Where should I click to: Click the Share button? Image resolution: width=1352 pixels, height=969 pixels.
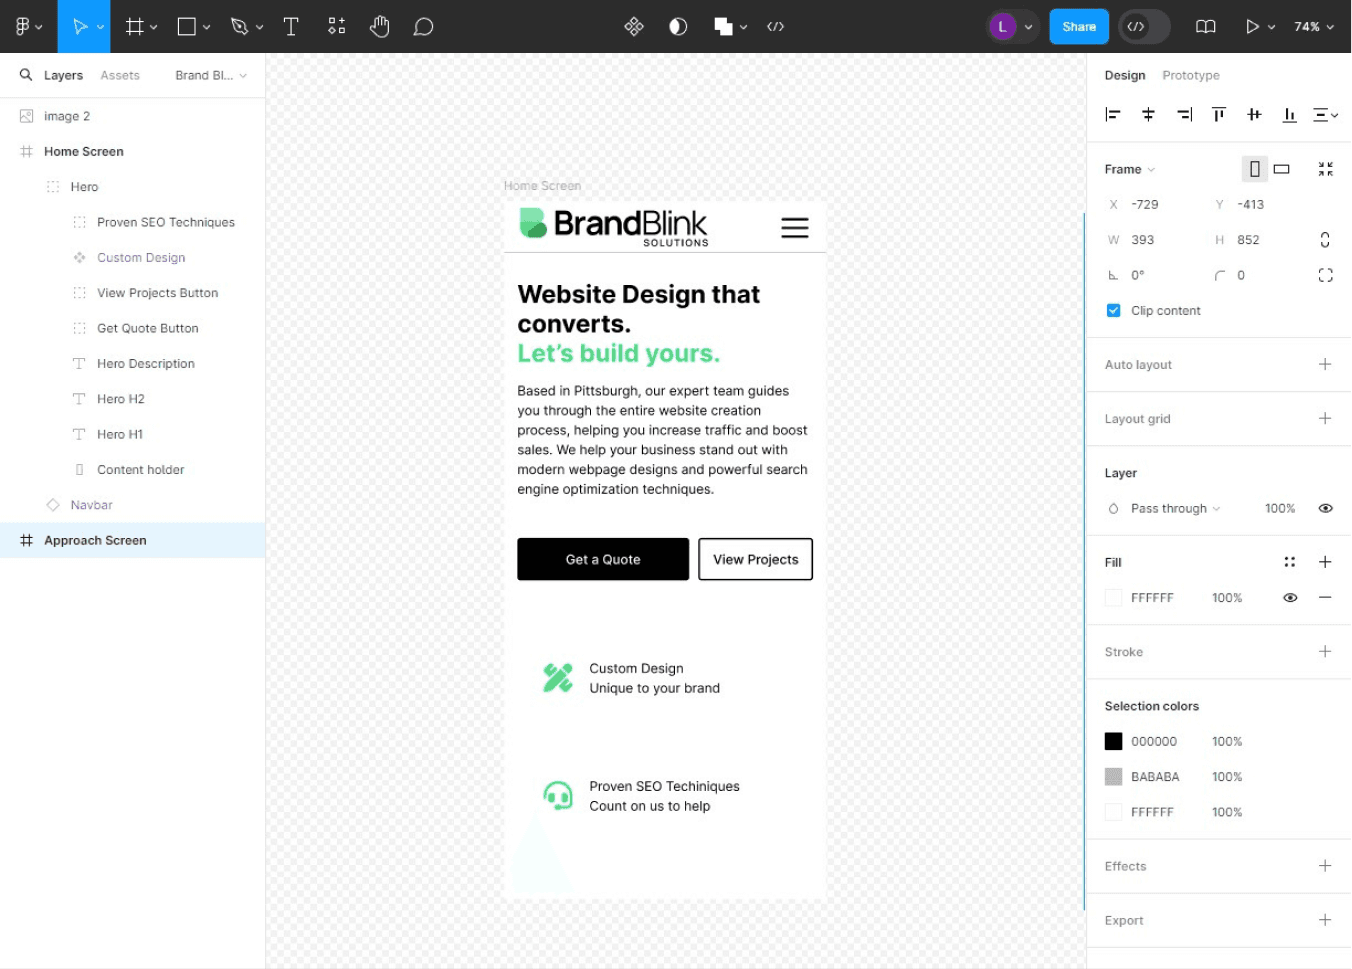1079,27
